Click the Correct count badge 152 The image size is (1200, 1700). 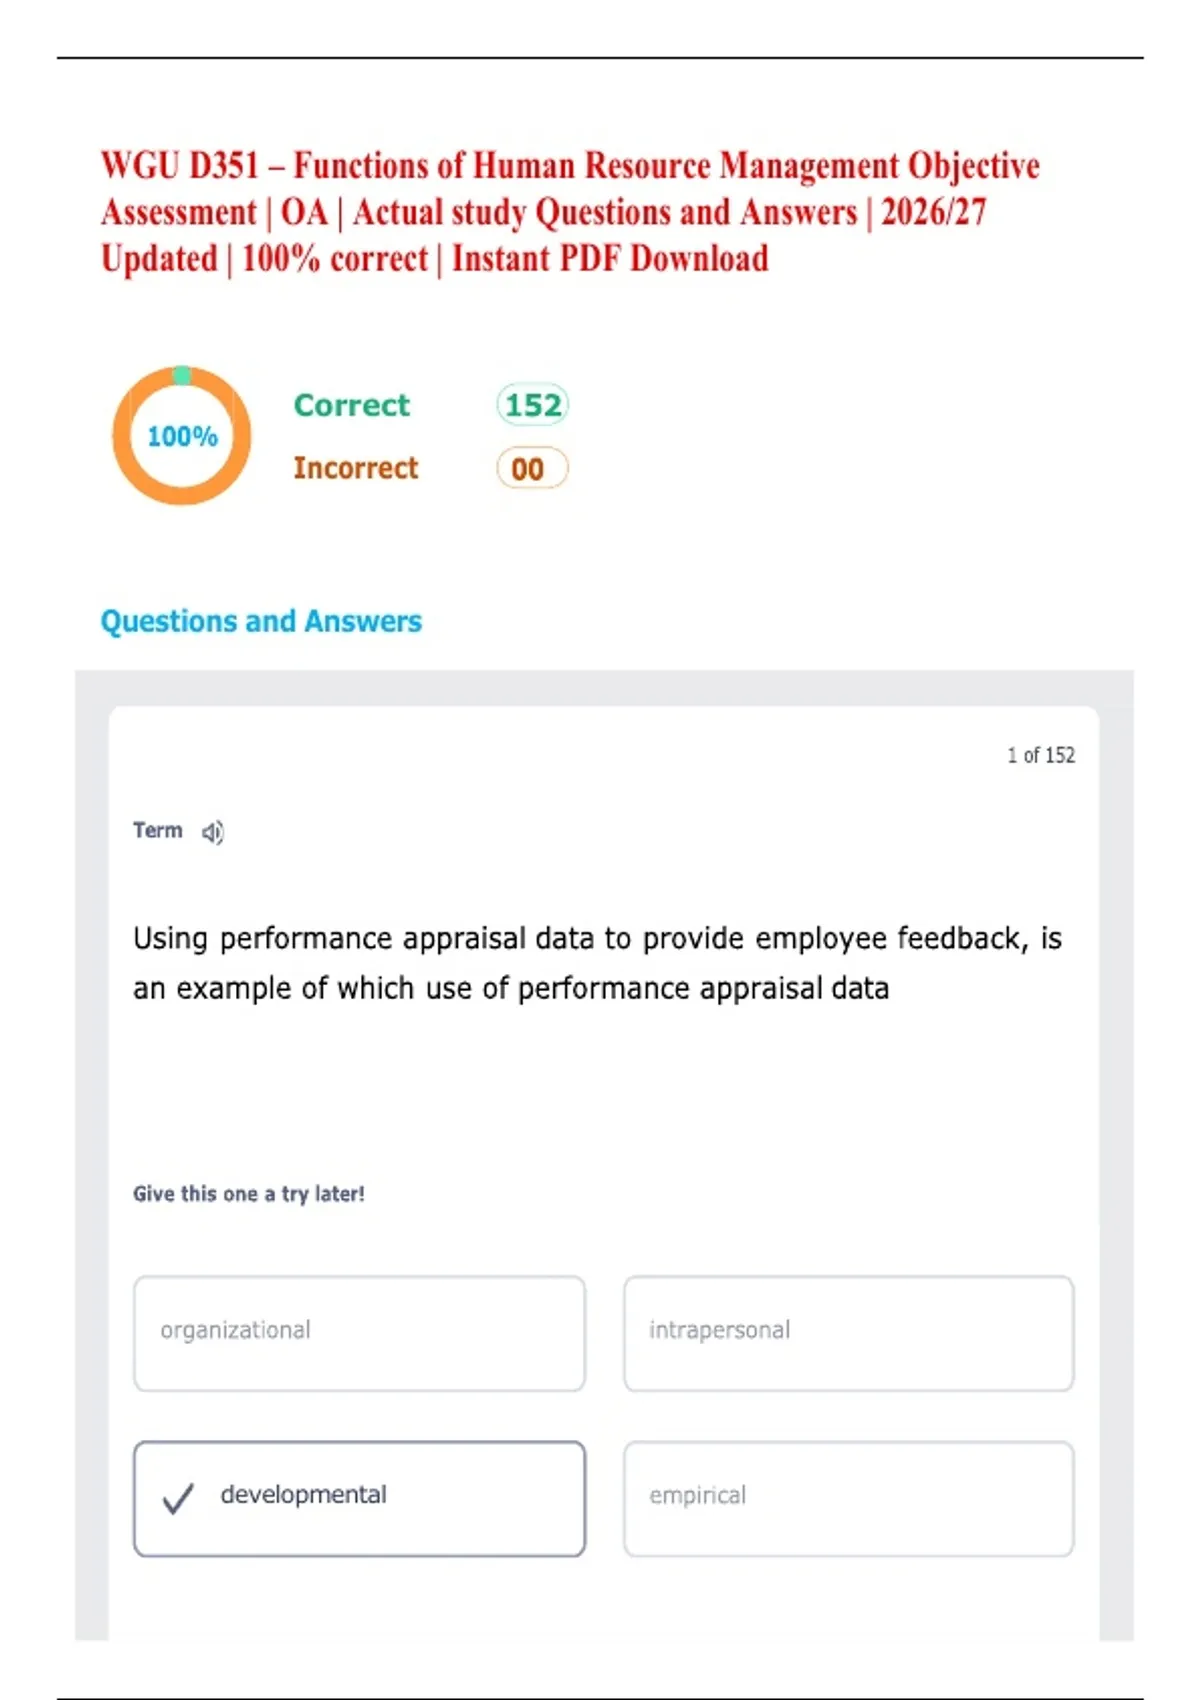click(x=532, y=405)
